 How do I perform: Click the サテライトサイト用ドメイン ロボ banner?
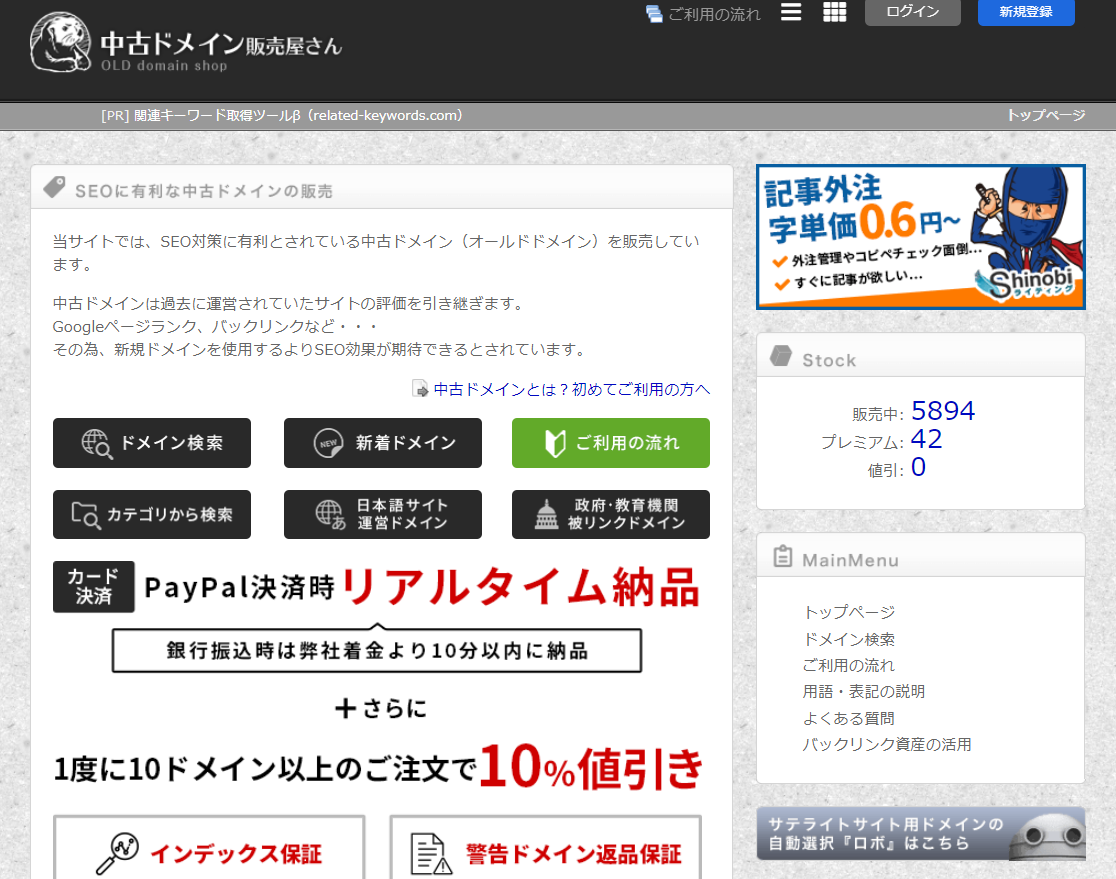920,833
